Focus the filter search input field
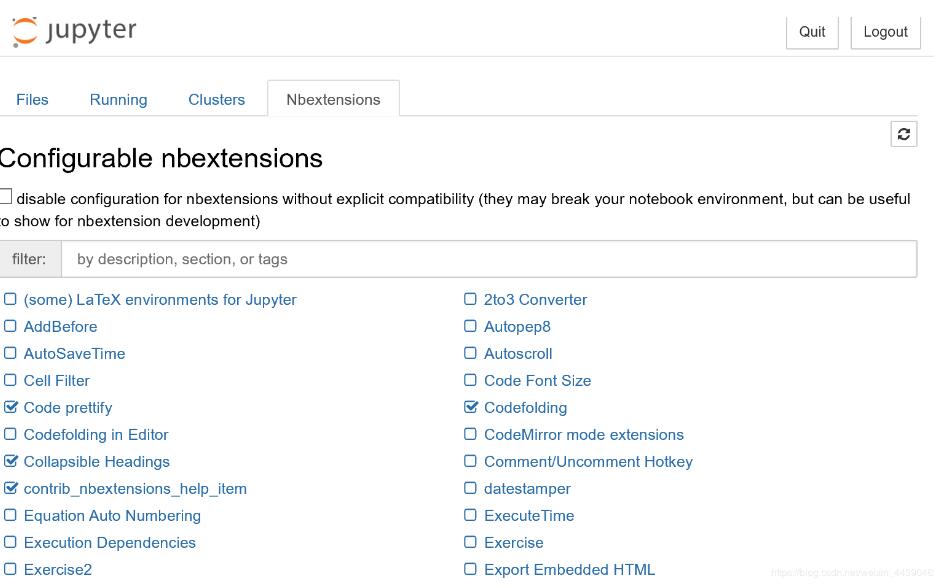The image size is (934, 588). pyautogui.click(x=488, y=259)
